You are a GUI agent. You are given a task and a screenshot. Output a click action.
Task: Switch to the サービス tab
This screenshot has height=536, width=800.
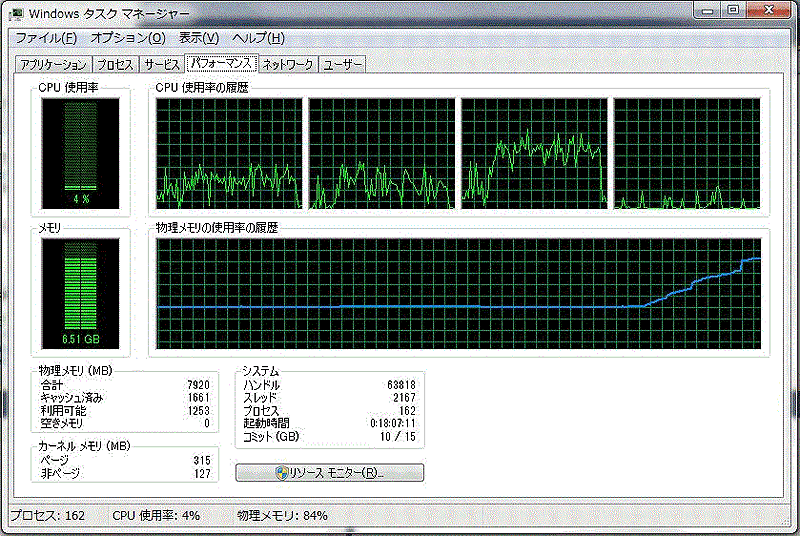pyautogui.click(x=162, y=65)
